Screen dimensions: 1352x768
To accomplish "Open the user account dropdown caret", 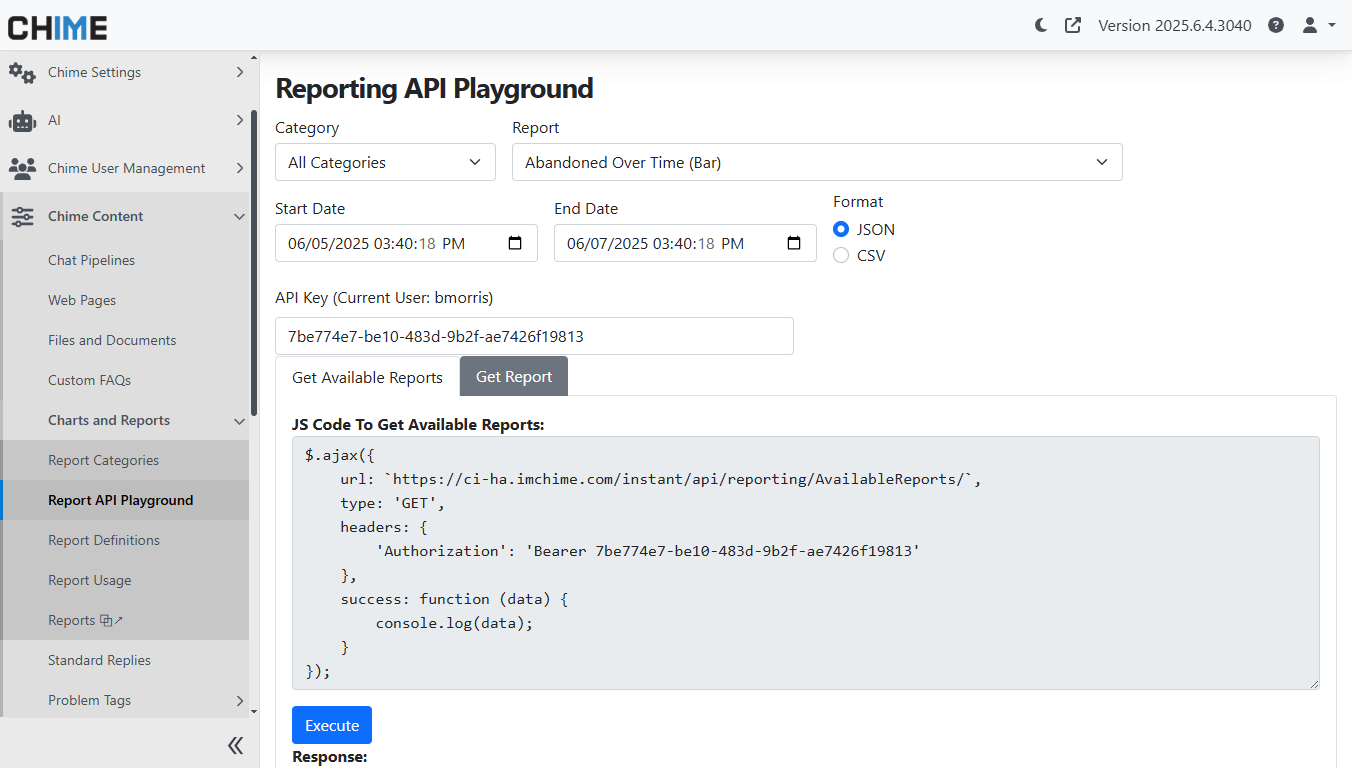I will pos(1332,25).
